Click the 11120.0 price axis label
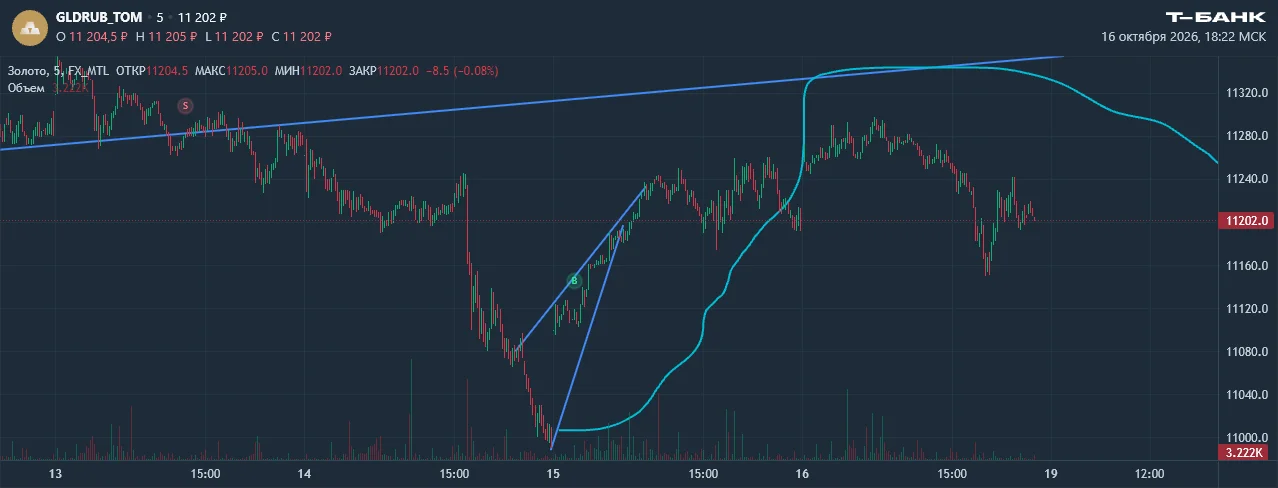The width and height of the screenshot is (1278, 488). (1248, 309)
